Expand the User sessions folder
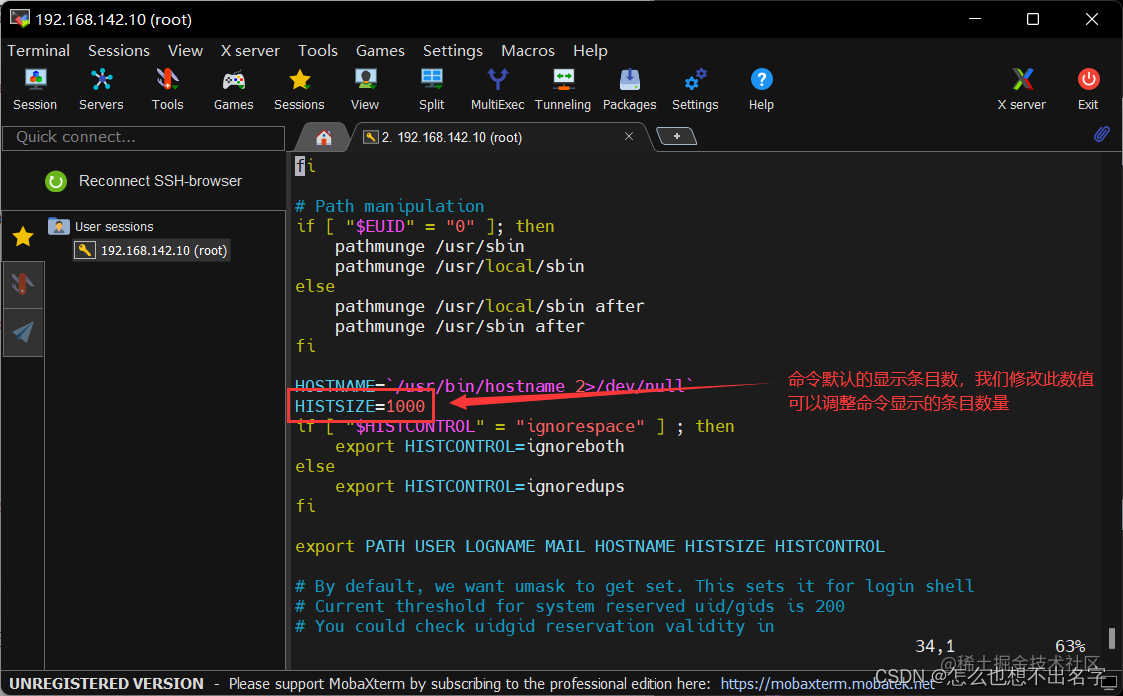The height and width of the screenshot is (696, 1123). pyautogui.click(x=101, y=226)
